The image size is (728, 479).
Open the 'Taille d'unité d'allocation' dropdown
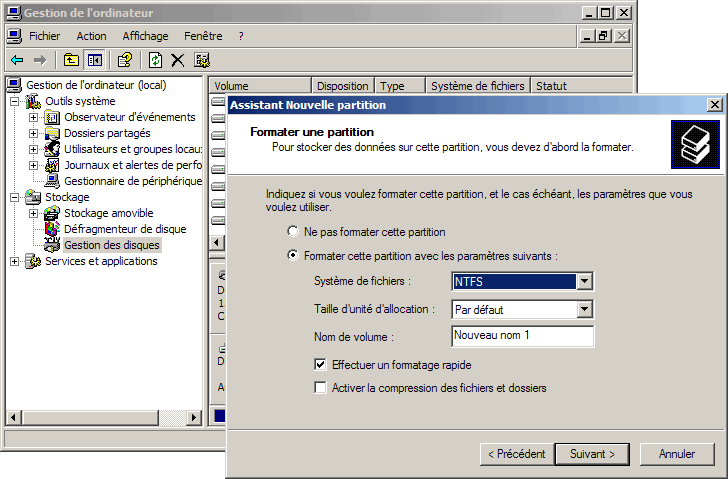585,310
